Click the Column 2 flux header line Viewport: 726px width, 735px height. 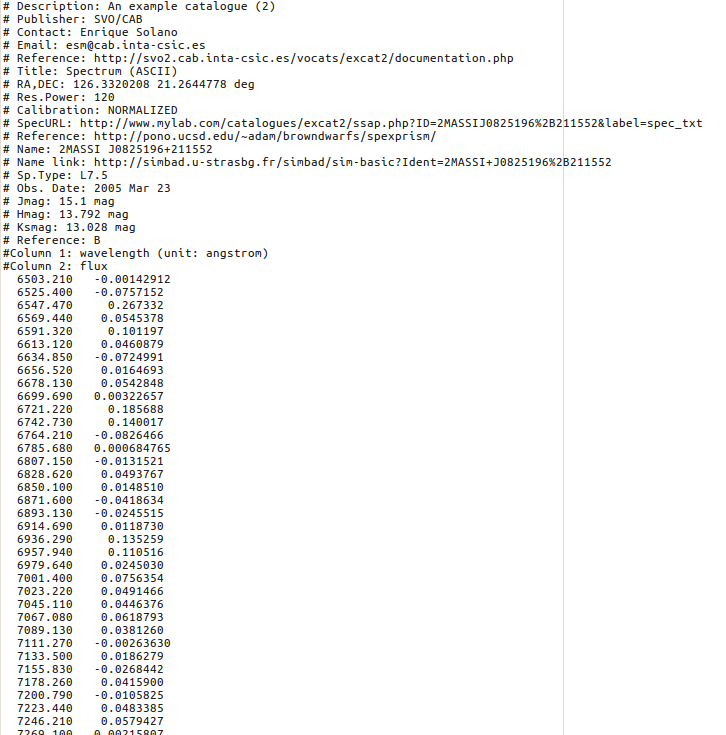55,266
